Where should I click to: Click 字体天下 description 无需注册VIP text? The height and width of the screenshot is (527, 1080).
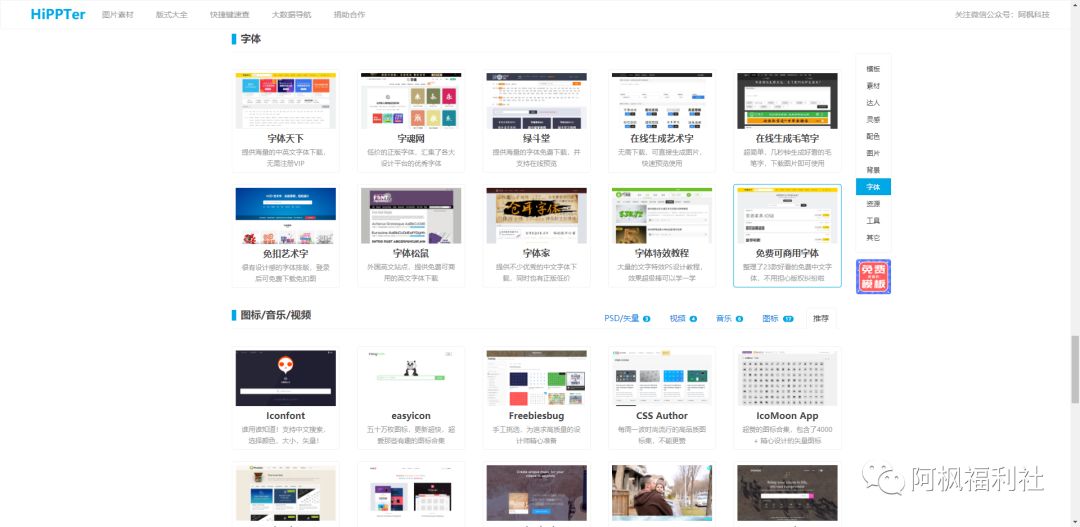286,164
